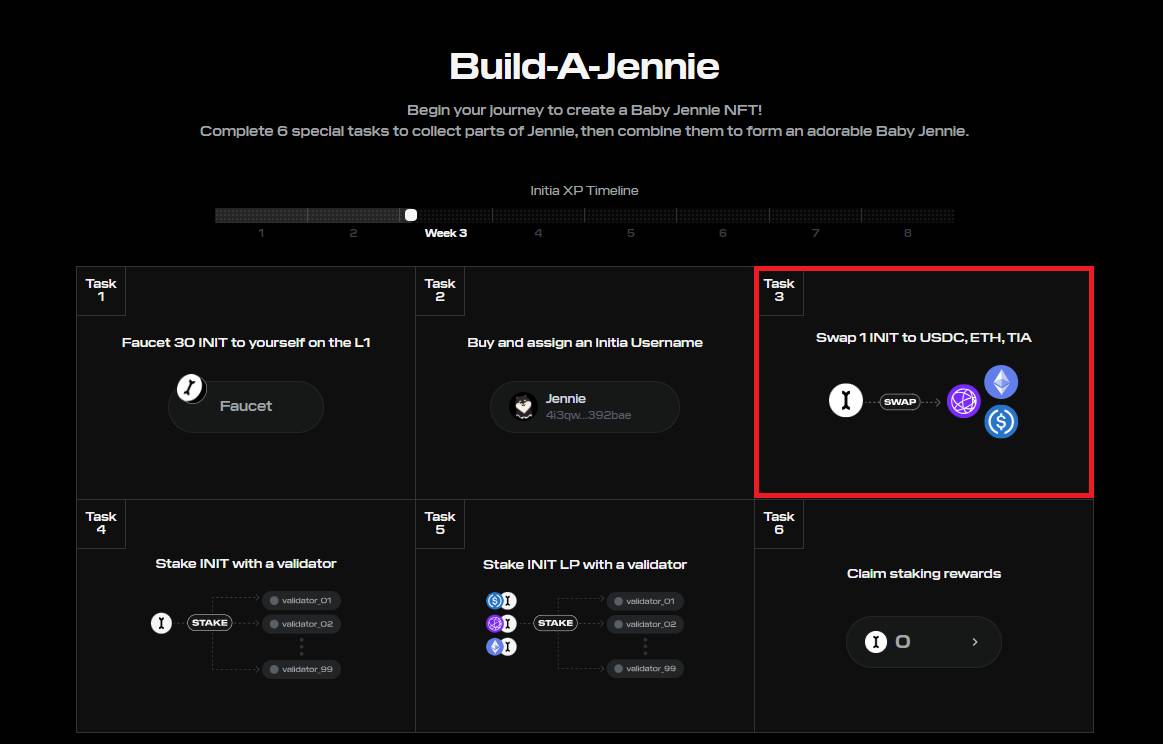Click the Jennie avatar icon in Task 2
Image resolution: width=1163 pixels, height=744 pixels.
(x=524, y=406)
